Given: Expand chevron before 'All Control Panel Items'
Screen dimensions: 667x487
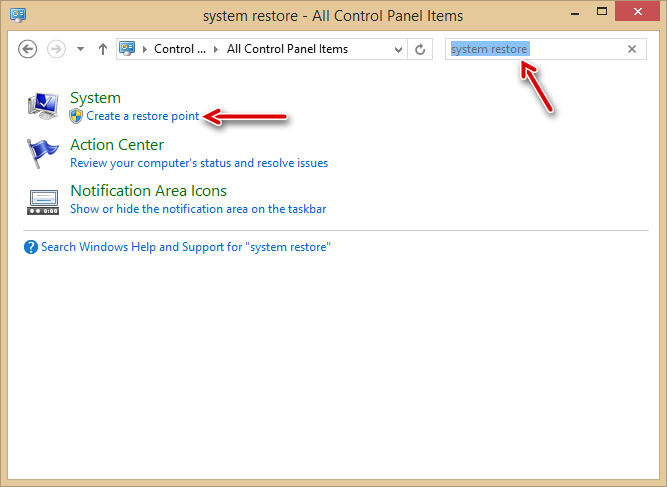Looking at the screenshot, I should (216, 49).
